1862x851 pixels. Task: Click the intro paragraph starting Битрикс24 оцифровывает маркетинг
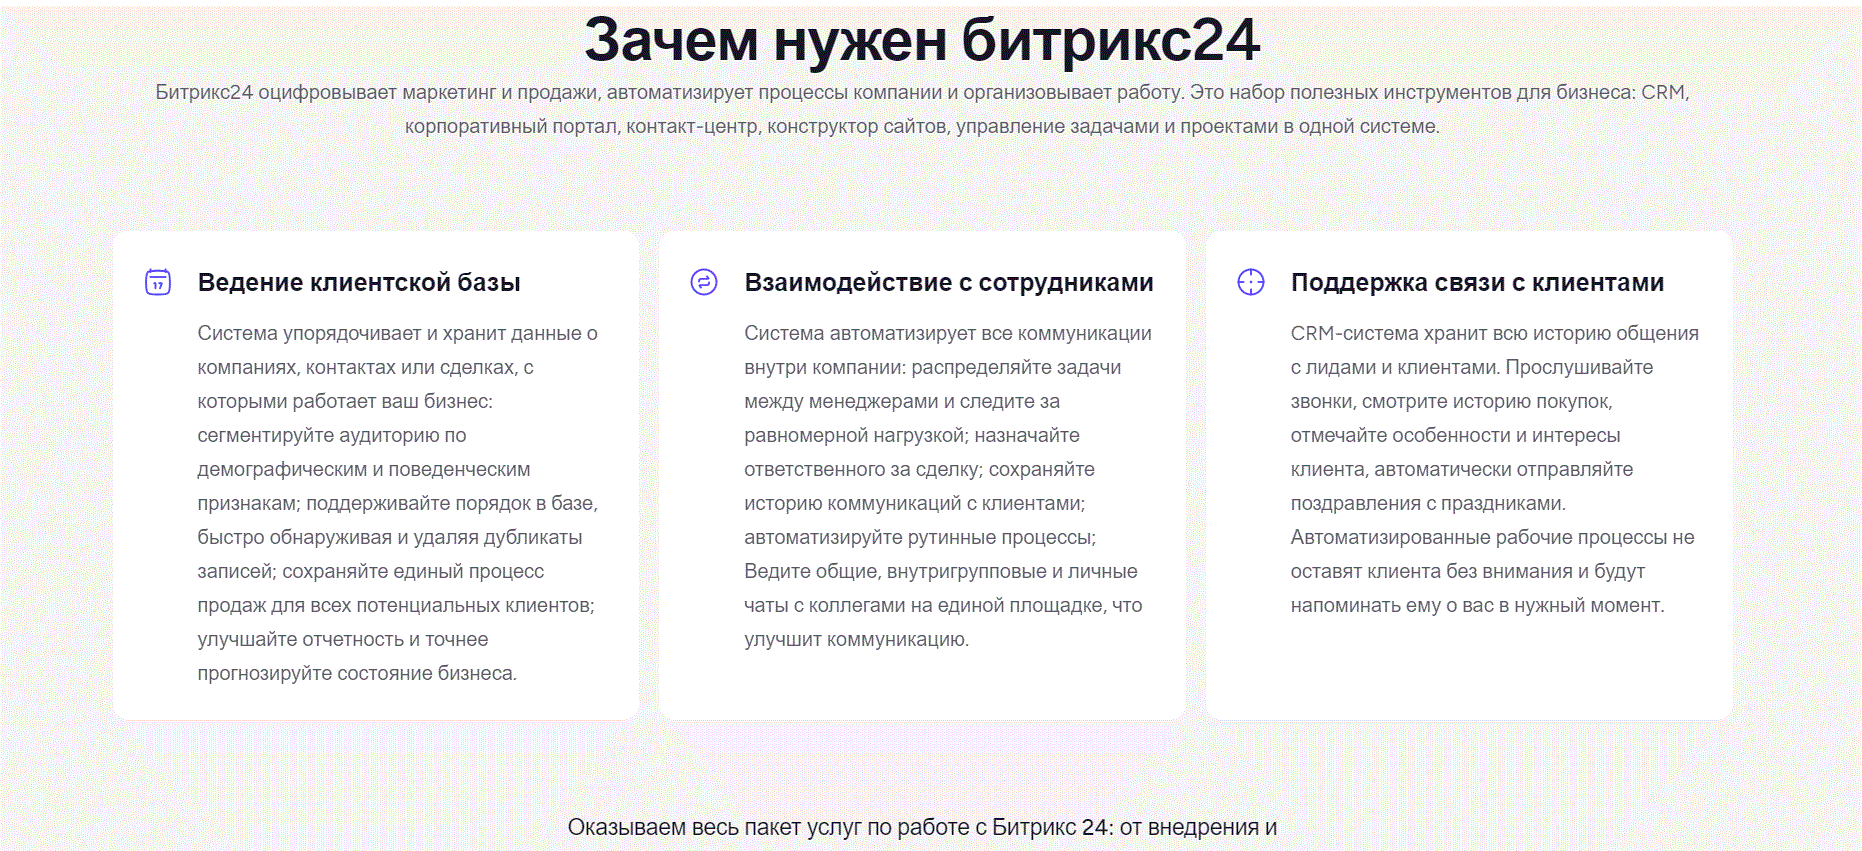point(922,109)
